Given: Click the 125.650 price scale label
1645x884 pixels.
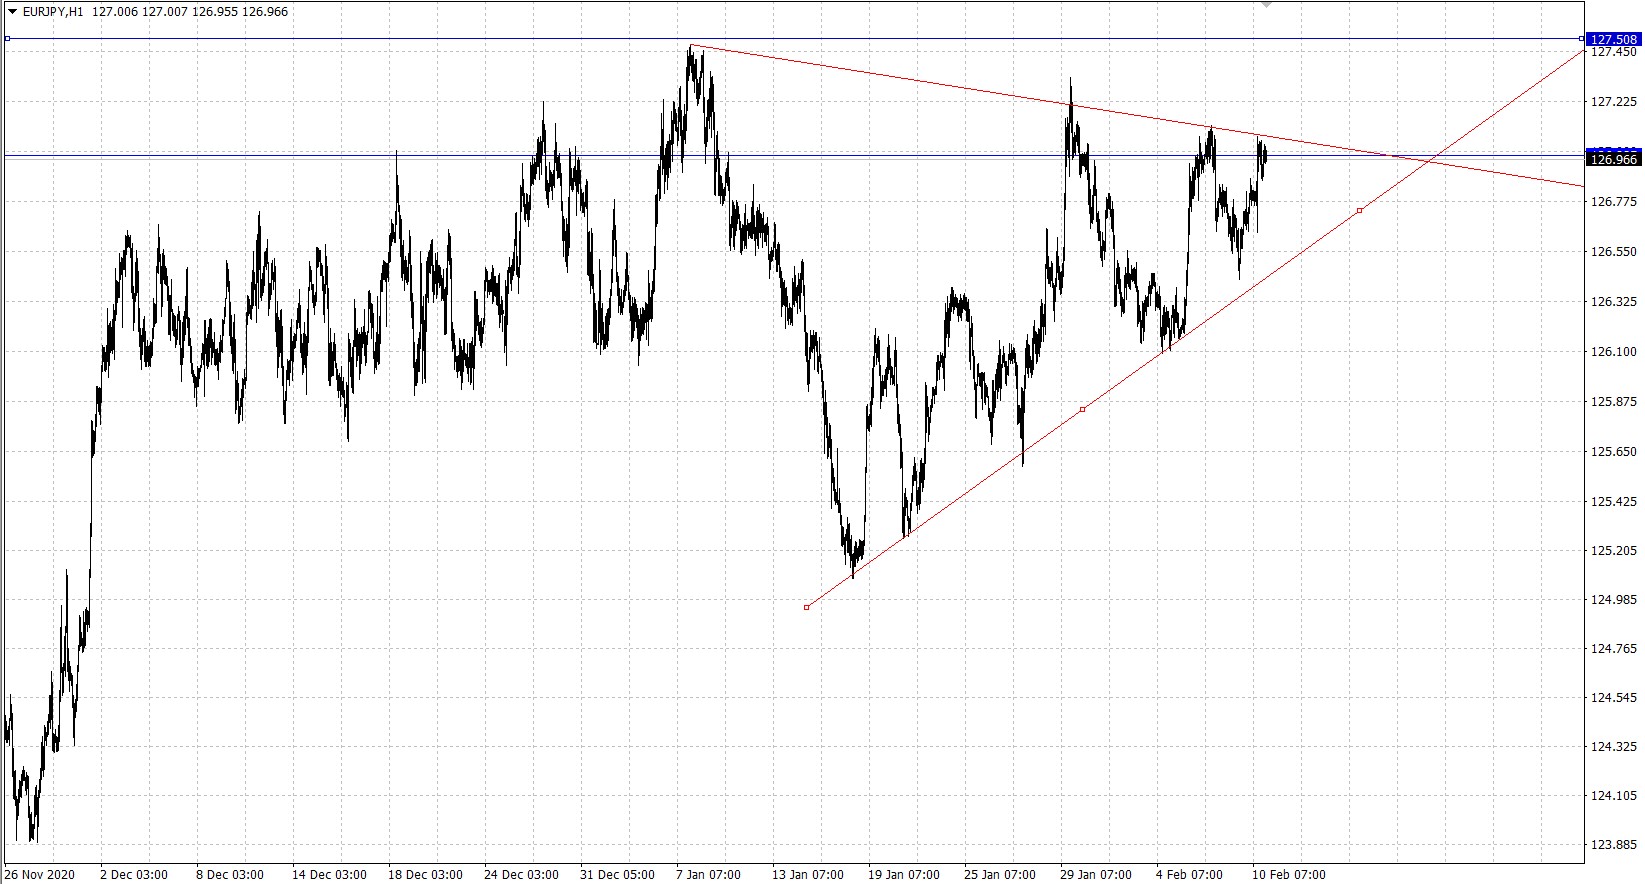Looking at the screenshot, I should pos(1614,452).
